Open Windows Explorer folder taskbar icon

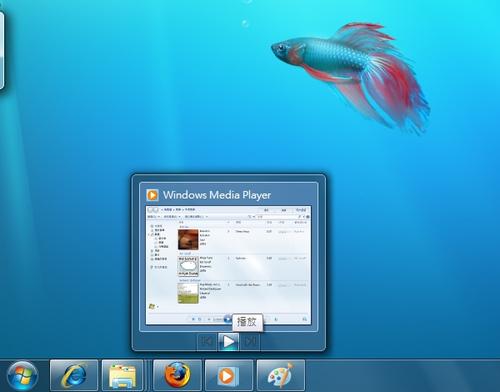click(122, 376)
